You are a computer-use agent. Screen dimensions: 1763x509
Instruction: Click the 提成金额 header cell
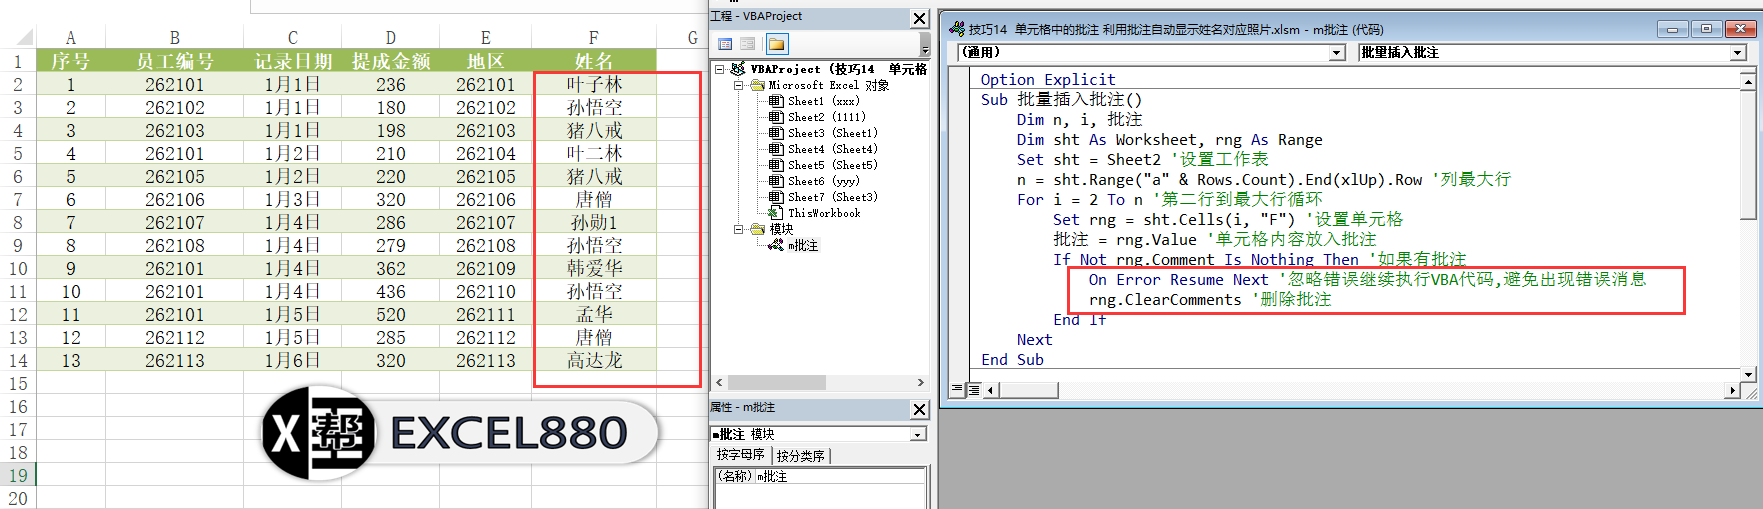(x=391, y=61)
